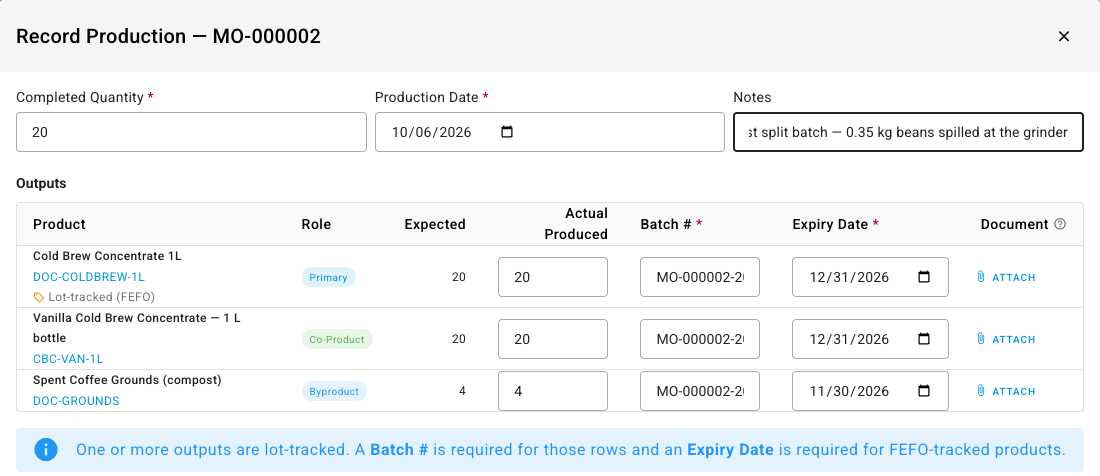Click the Co-Product role badge

click(x=337, y=339)
